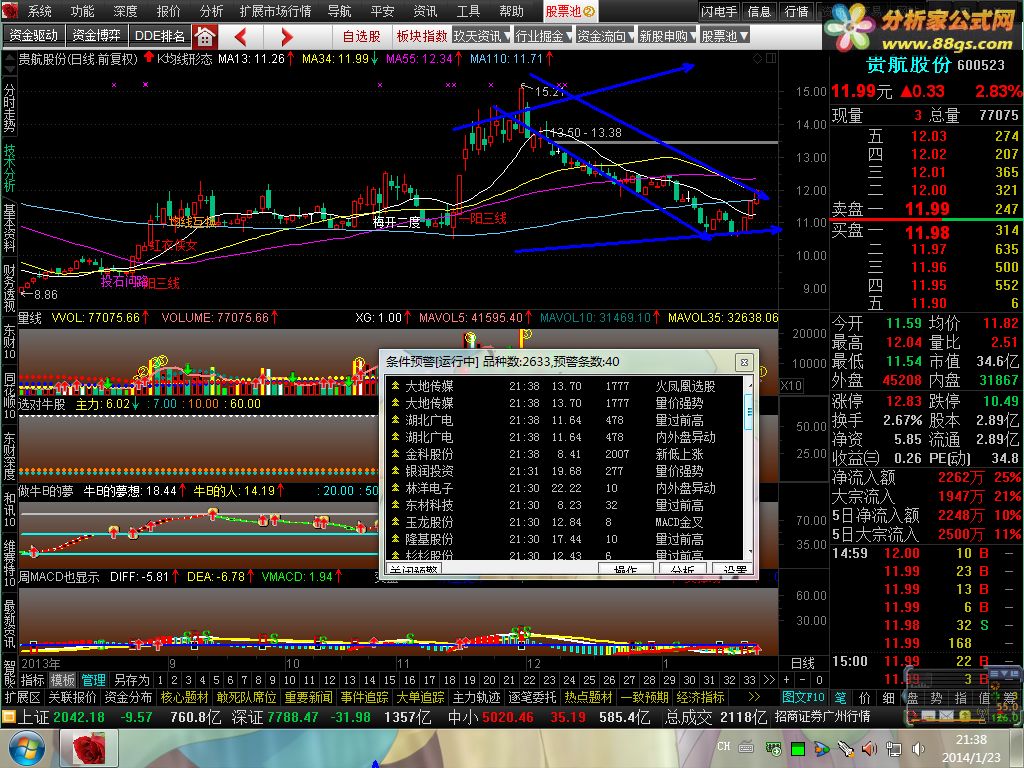Select the 核心题材 bottom tab
This screenshot has width=1024, height=768.
[x=184, y=697]
